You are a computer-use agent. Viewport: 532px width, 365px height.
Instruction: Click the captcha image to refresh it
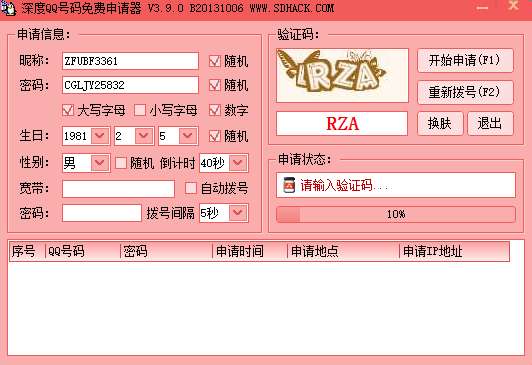coord(342,75)
